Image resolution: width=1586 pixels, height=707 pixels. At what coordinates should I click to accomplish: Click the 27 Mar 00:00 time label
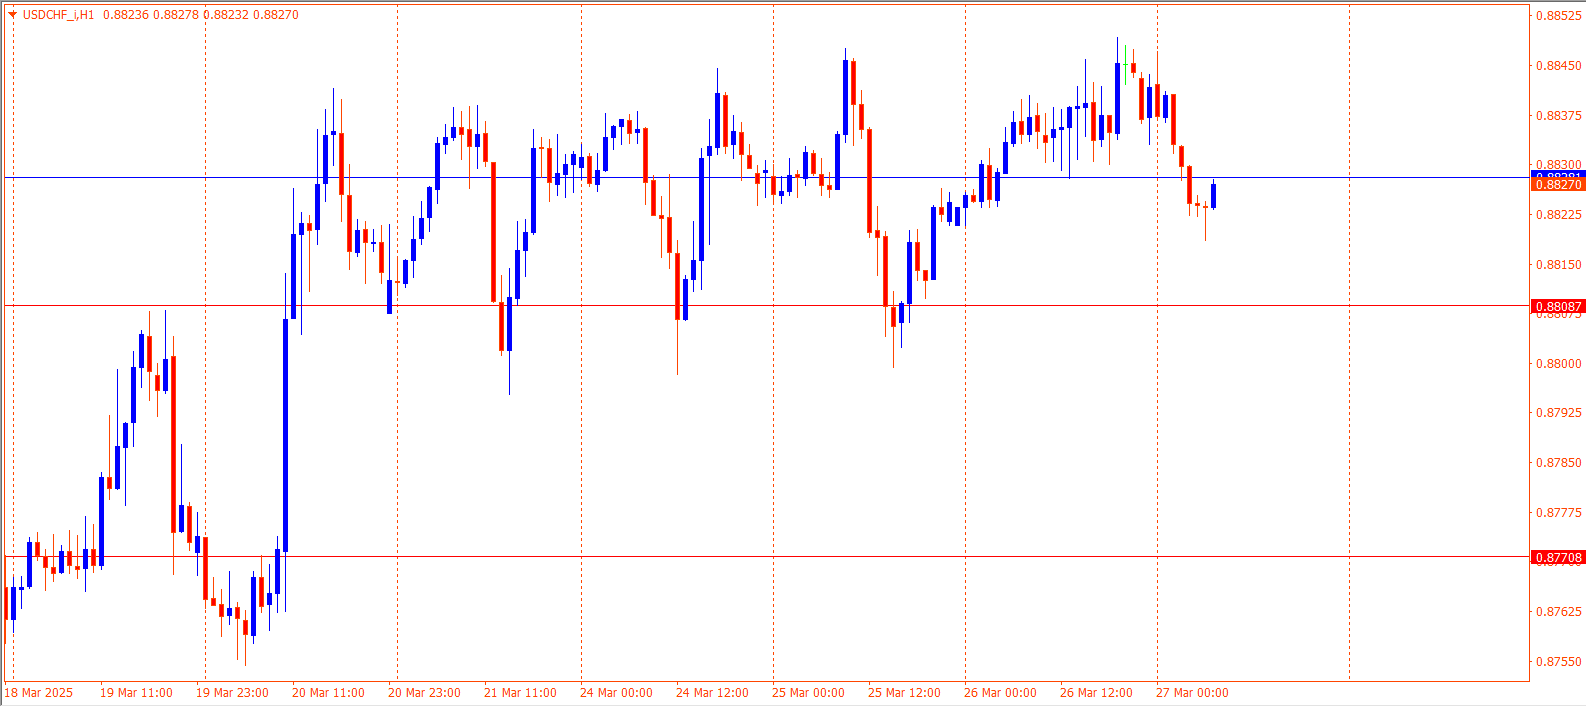tap(1192, 693)
